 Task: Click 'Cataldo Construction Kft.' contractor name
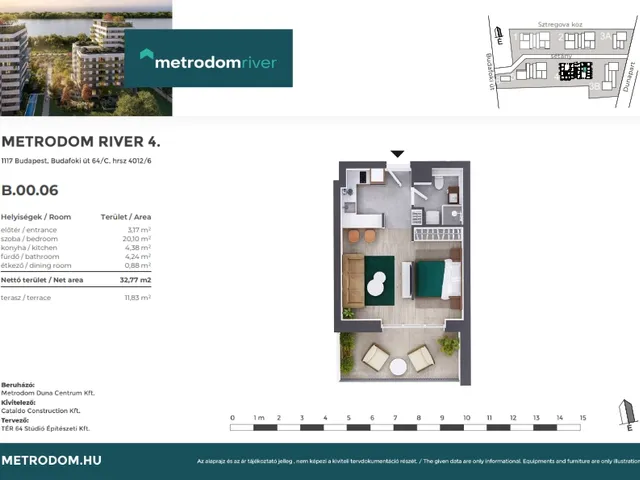point(41,411)
